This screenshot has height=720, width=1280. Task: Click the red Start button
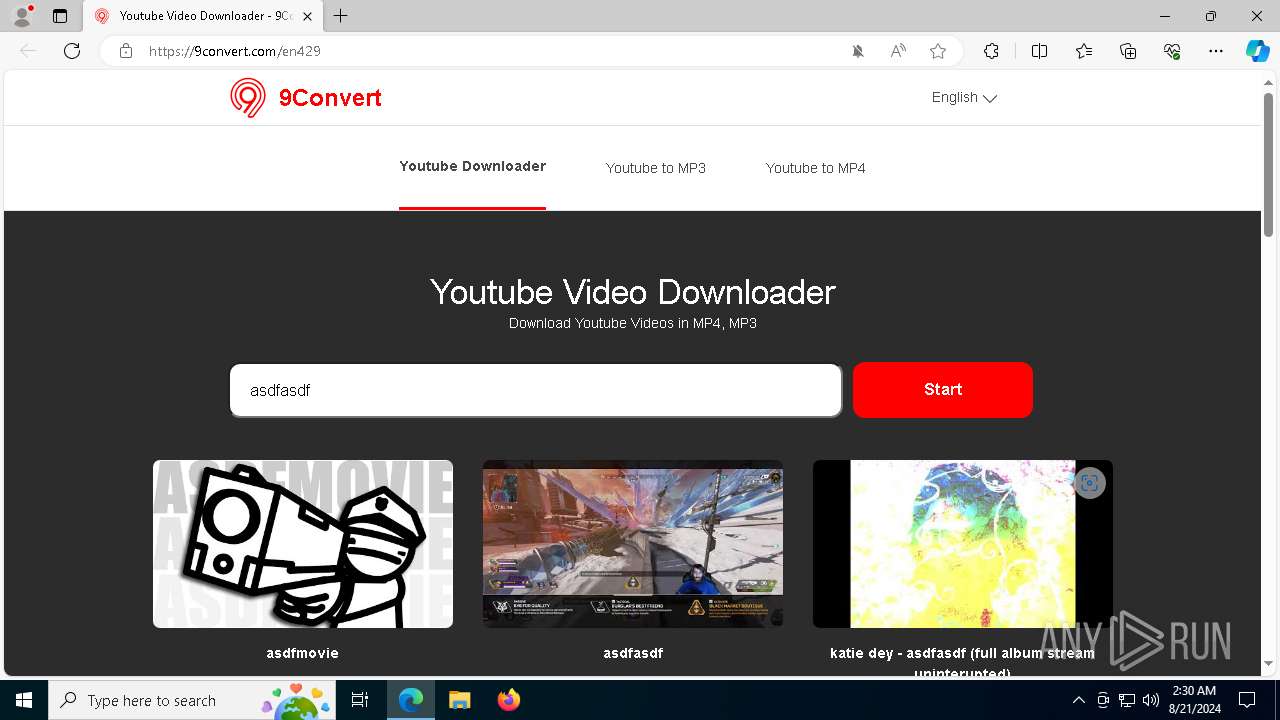pos(943,390)
